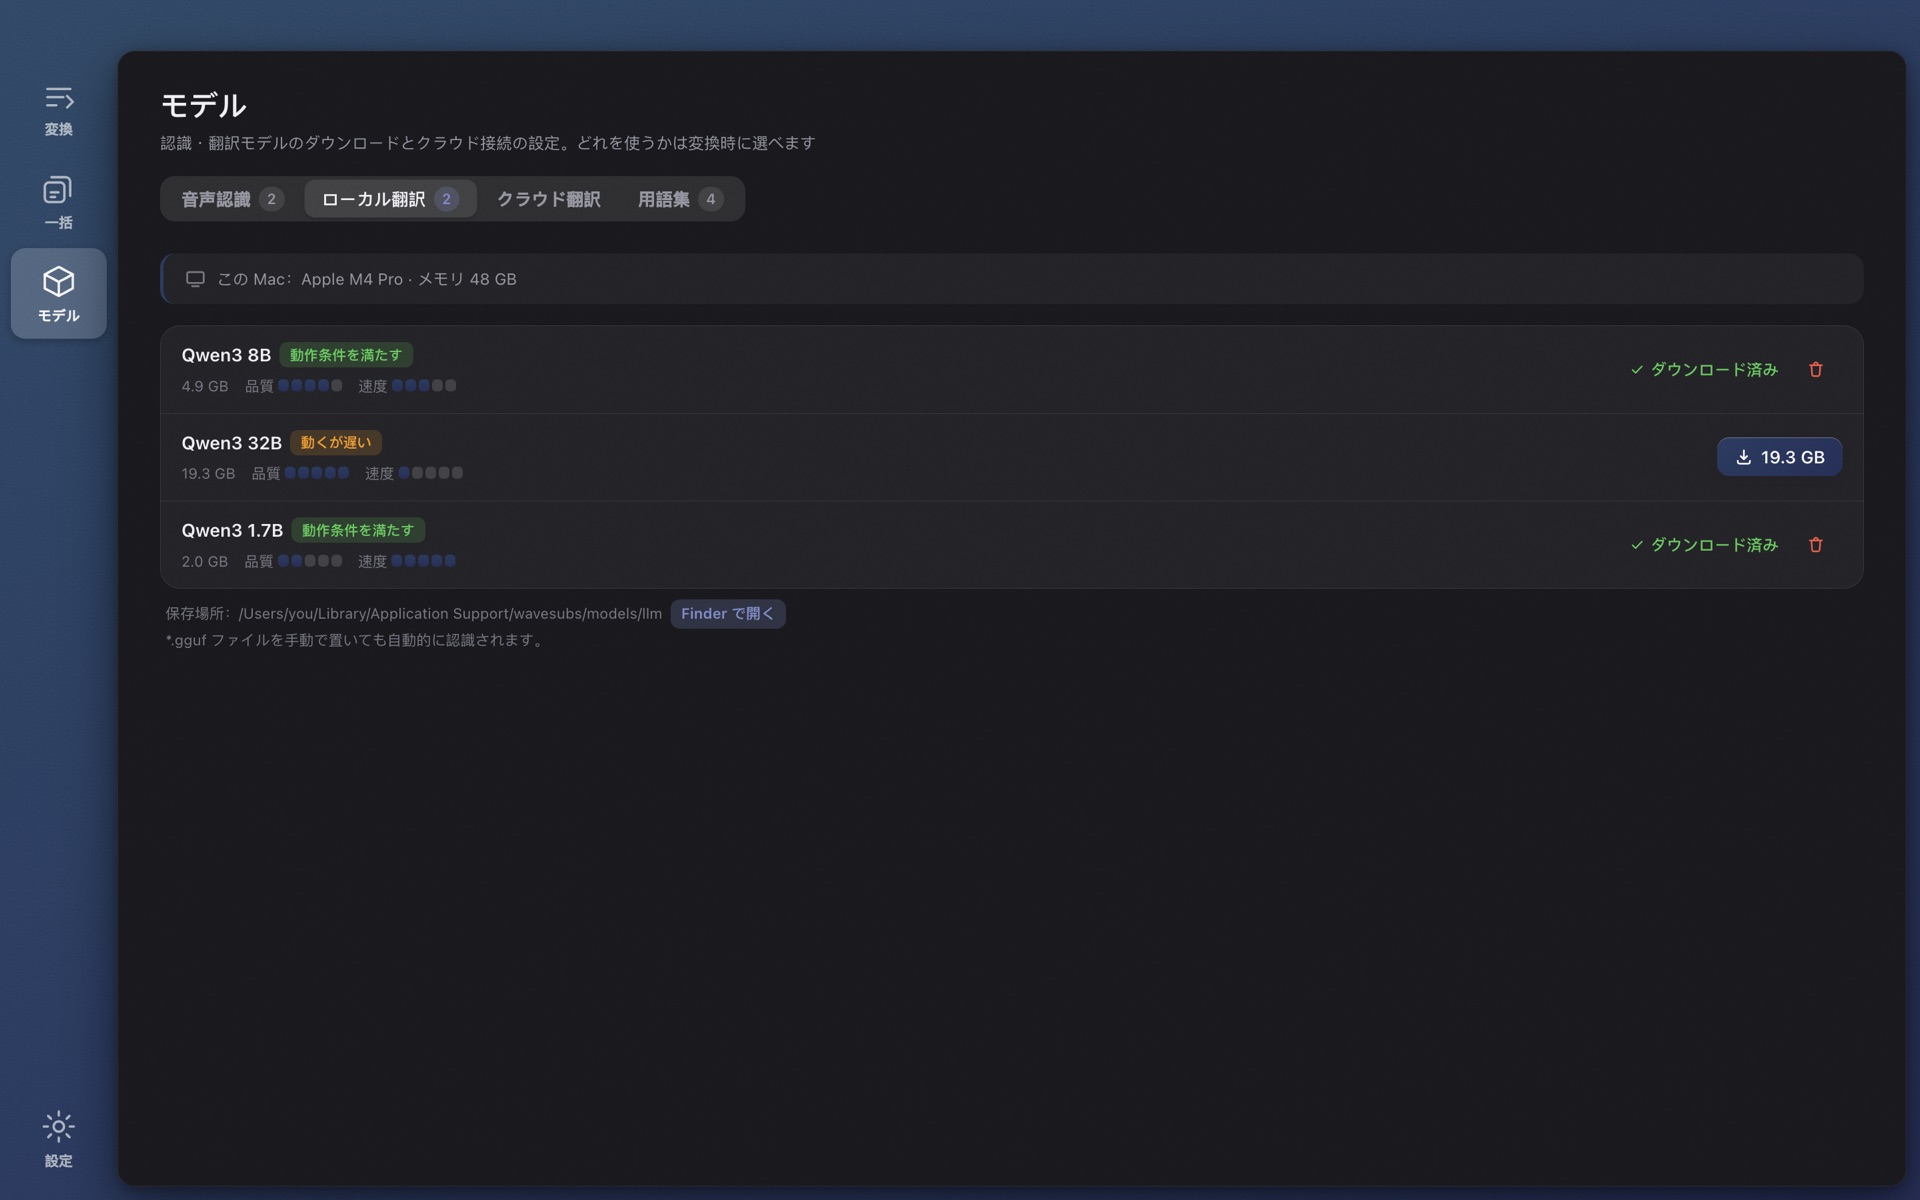The image size is (1920, 1200).
Task: Switch to the 音声認識 tab
Action: tap(232, 199)
